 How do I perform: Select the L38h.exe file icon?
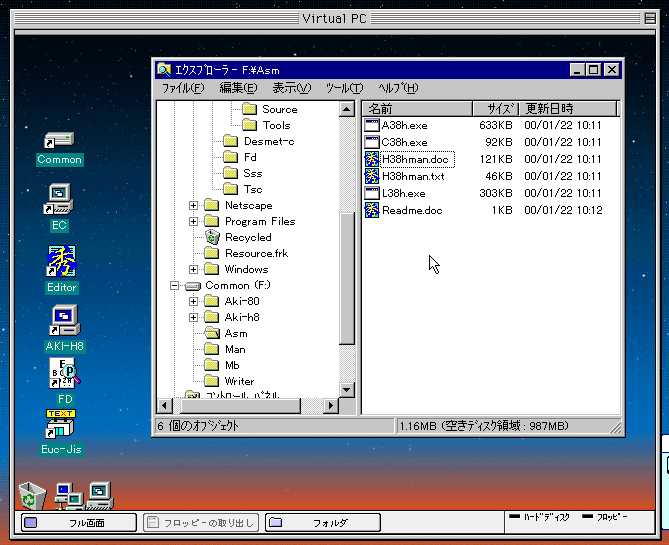coord(372,193)
